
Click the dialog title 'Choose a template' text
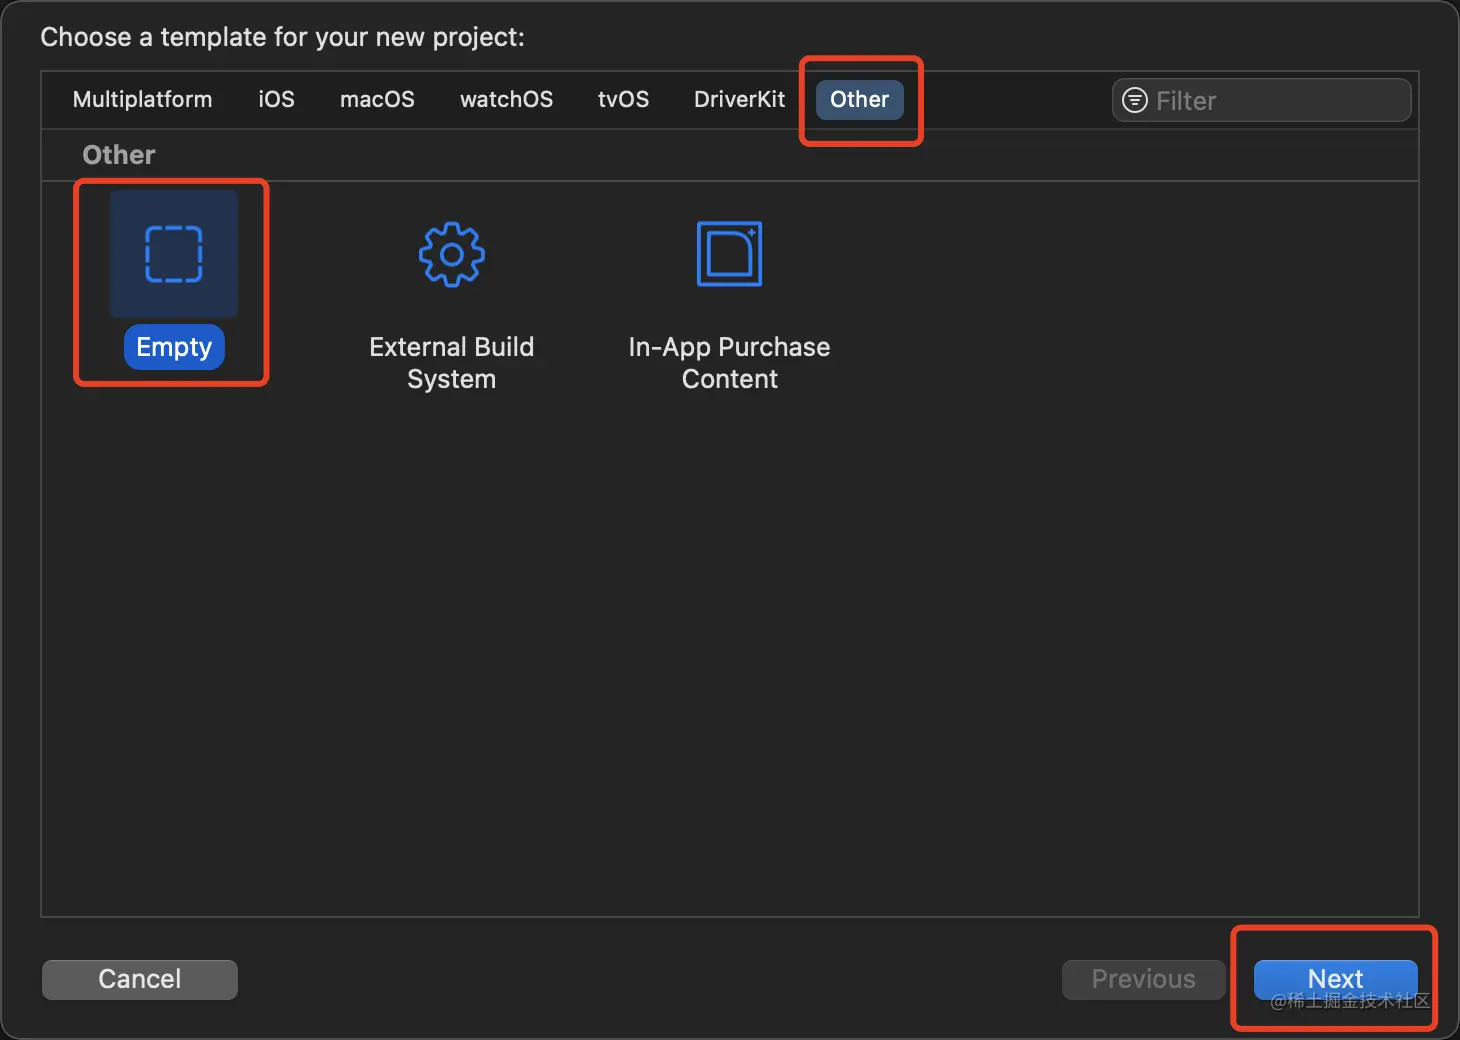[282, 37]
